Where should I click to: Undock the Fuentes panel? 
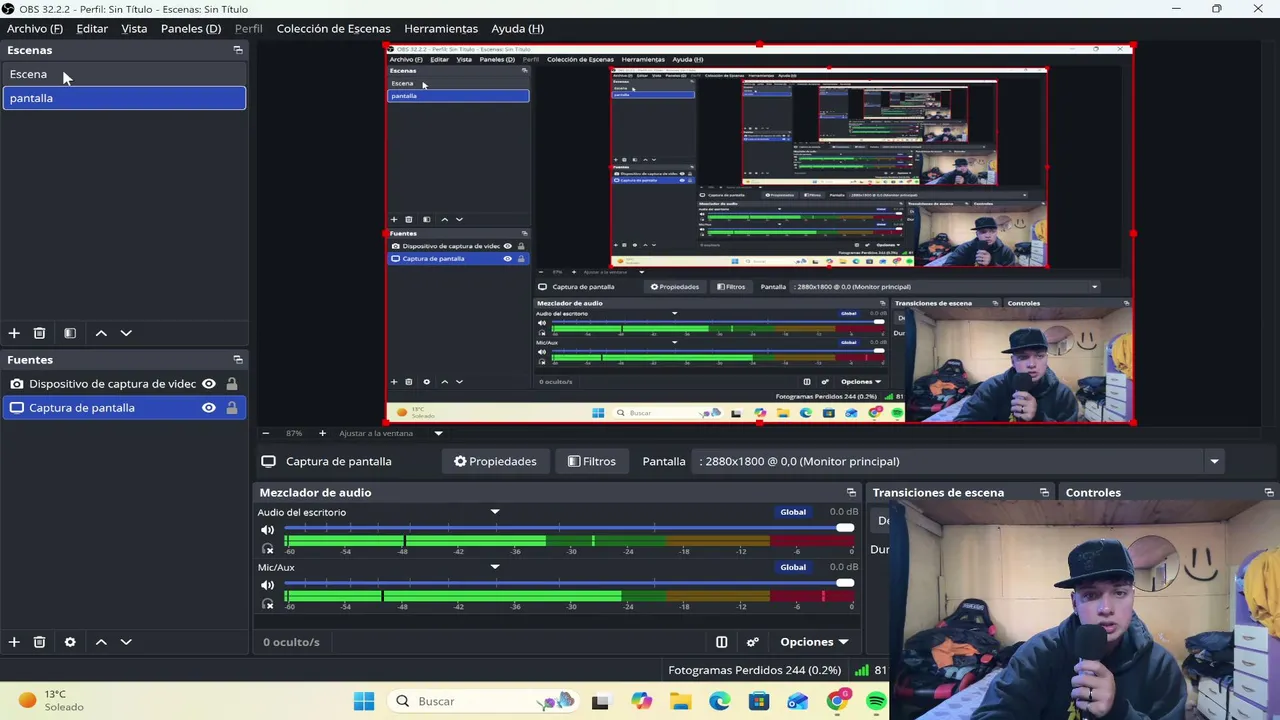[x=238, y=360]
